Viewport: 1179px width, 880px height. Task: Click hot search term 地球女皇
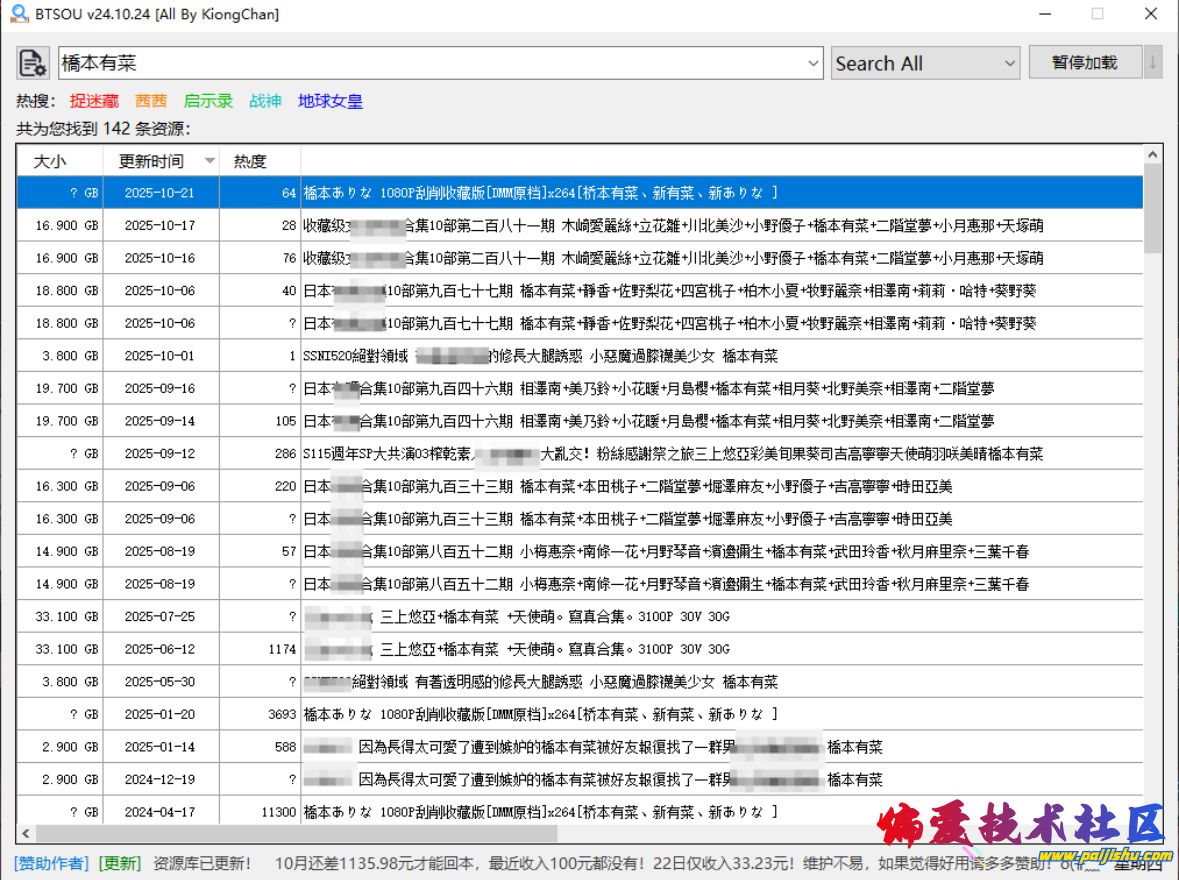pos(330,101)
